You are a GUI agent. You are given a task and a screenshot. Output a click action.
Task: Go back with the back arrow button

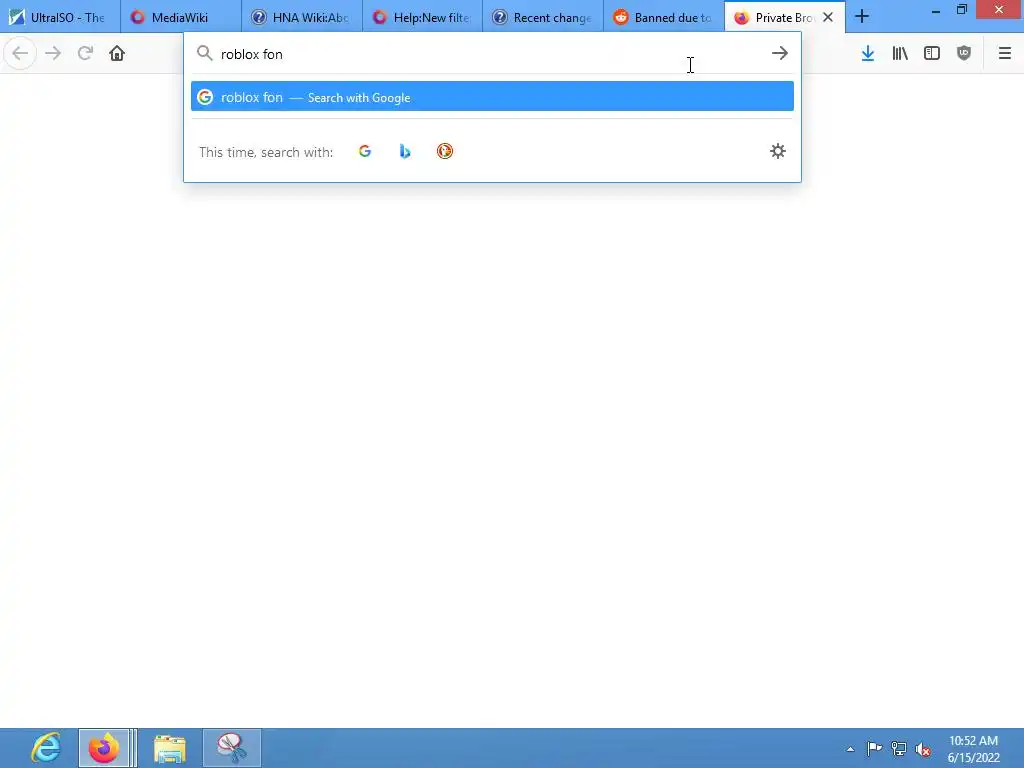pos(20,54)
